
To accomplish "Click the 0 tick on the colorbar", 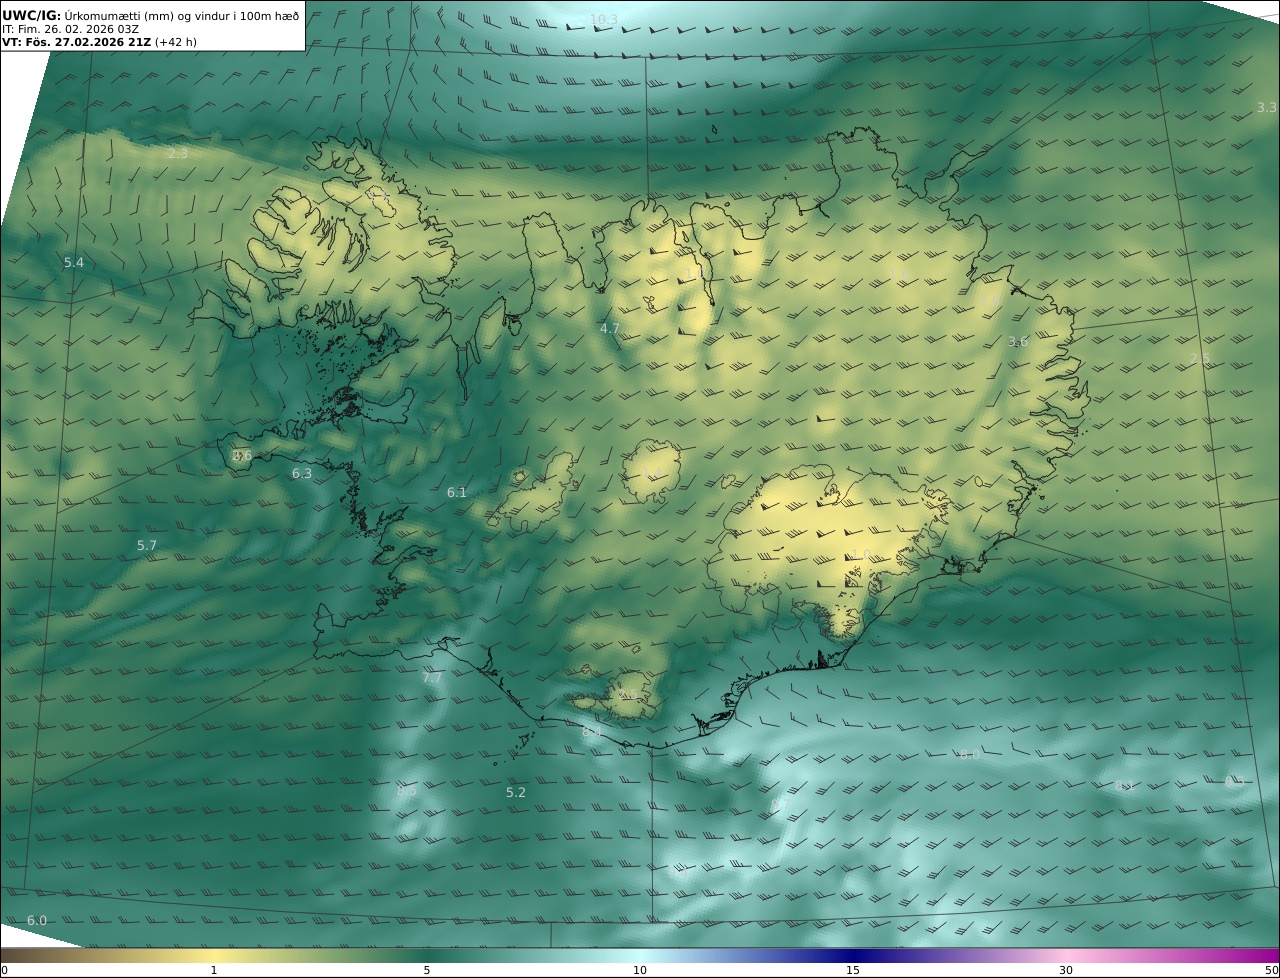I will click(x=4, y=970).
